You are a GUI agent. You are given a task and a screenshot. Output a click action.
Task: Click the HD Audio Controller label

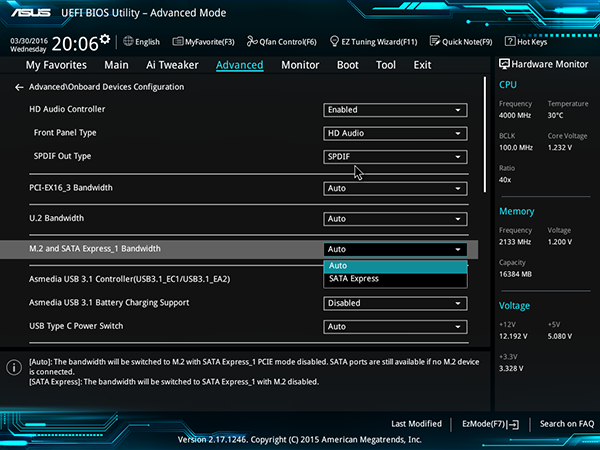point(67,109)
